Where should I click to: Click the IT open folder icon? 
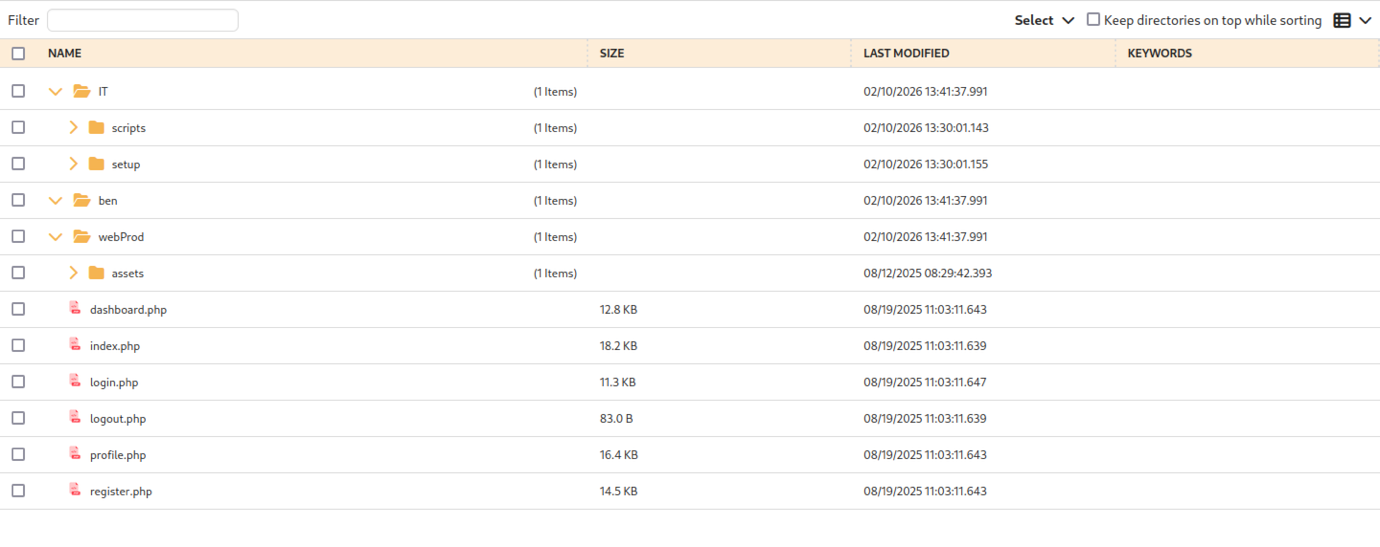click(x=82, y=92)
